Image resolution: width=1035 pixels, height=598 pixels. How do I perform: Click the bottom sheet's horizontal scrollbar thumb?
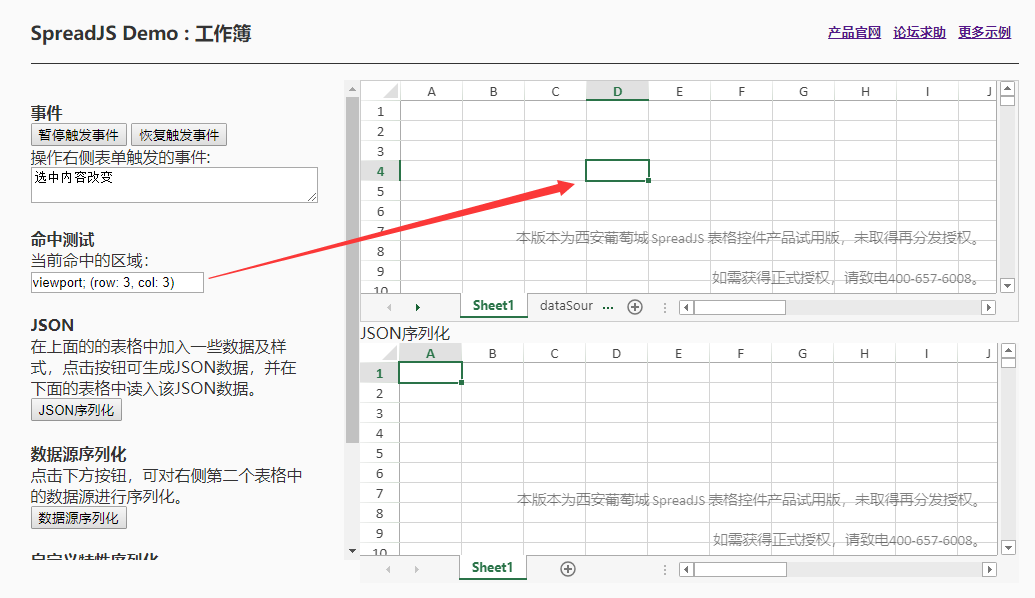tap(741, 569)
